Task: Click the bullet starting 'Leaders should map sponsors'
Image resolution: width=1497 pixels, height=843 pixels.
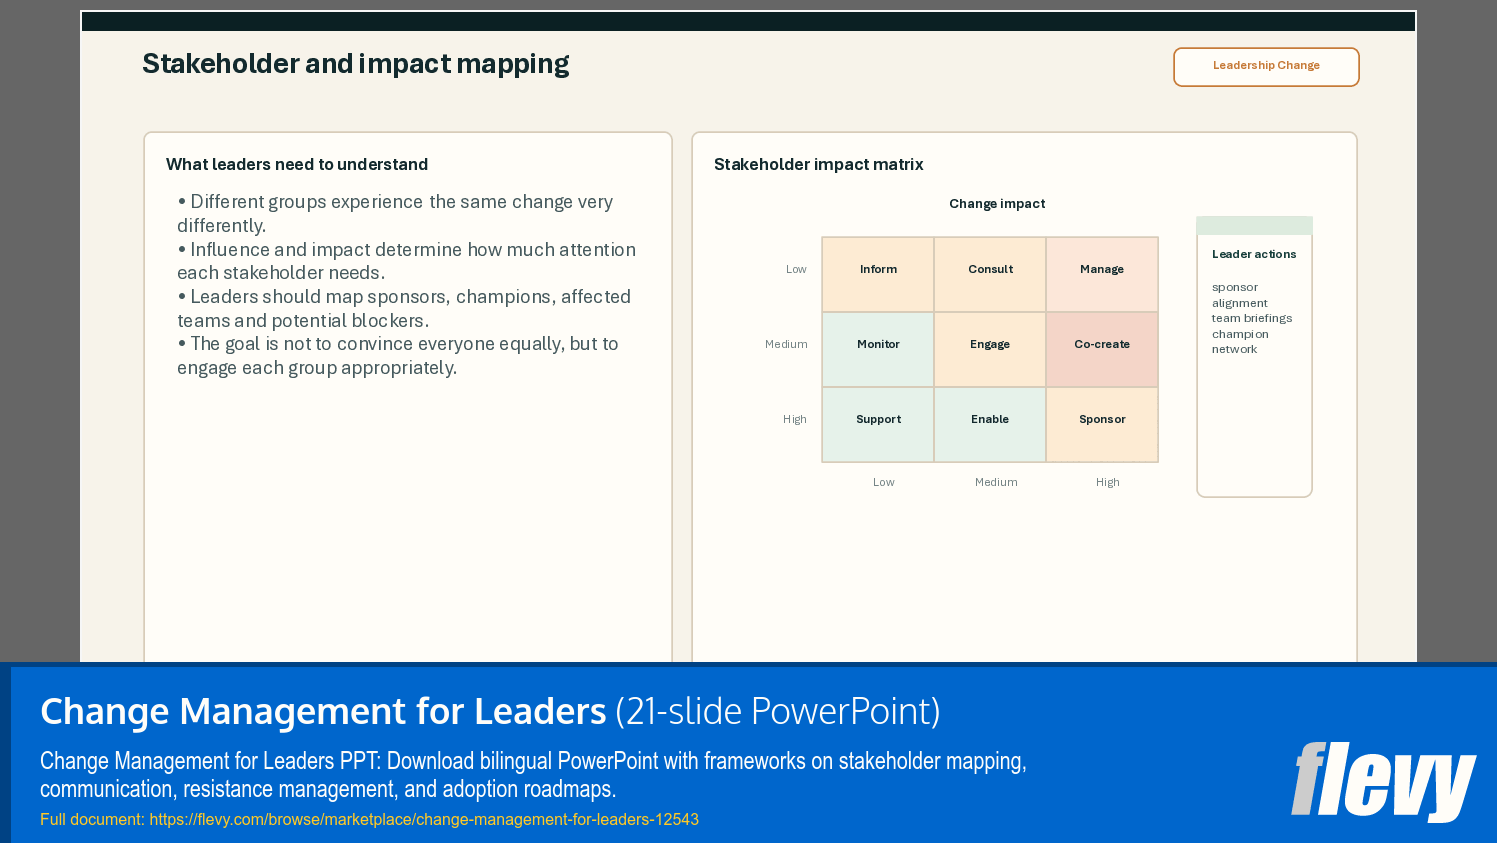Action: (x=404, y=308)
